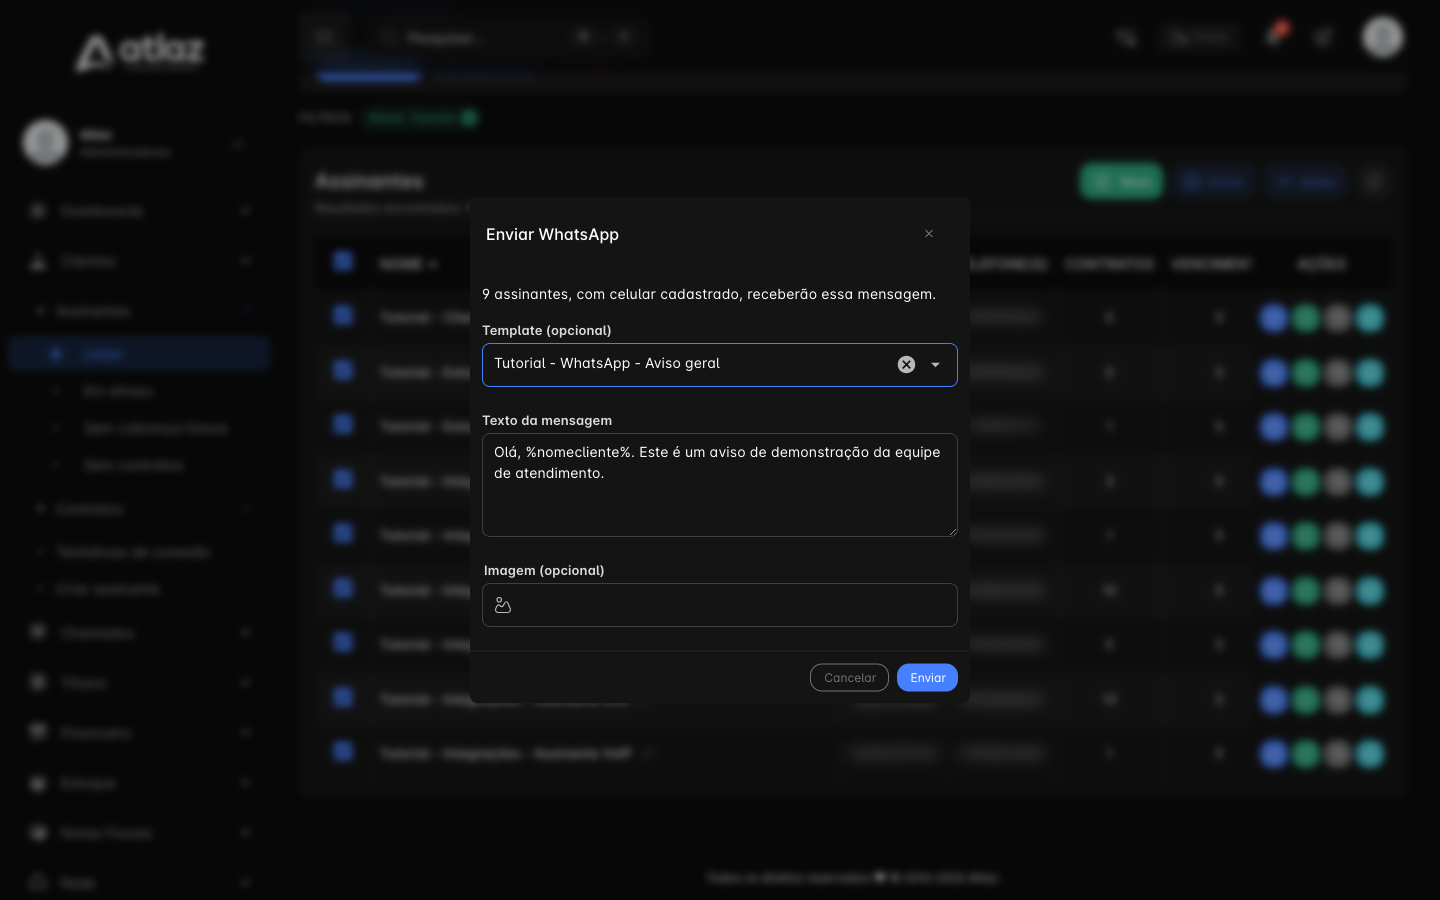This screenshot has height=900, width=1440.
Task: Click the Imagem (opcional) input field
Action: pos(720,605)
